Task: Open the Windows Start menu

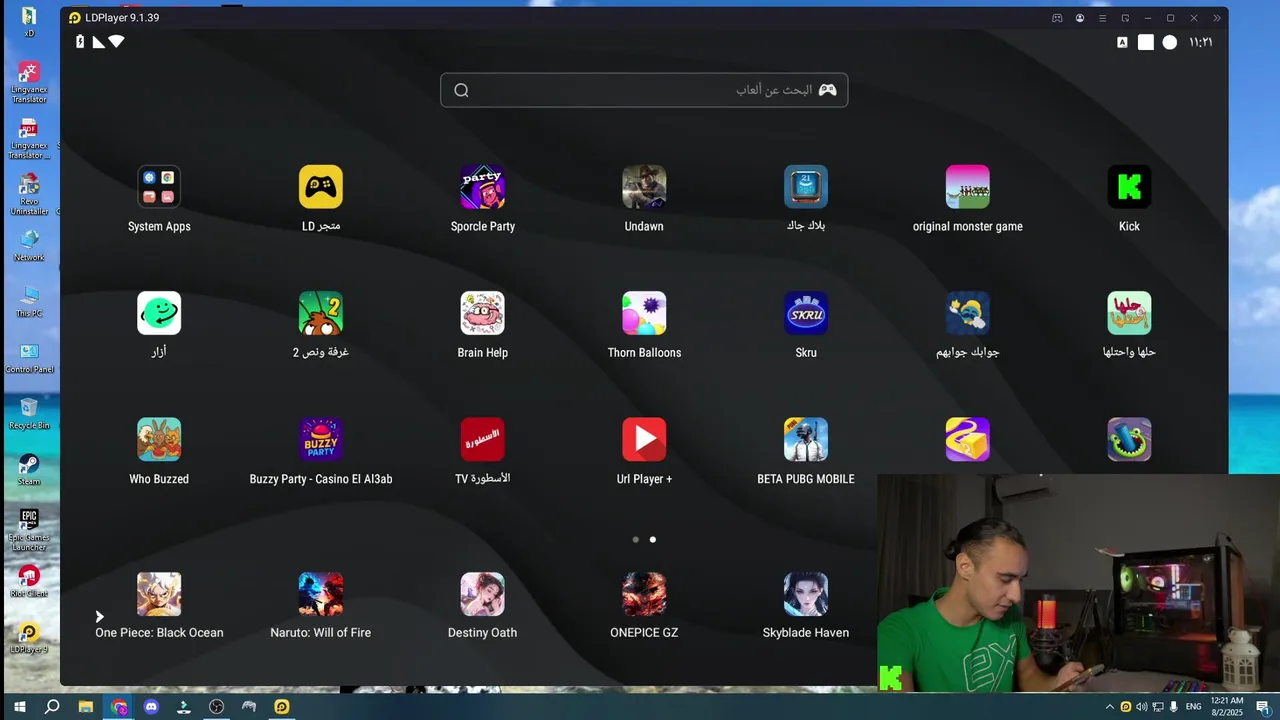Action: tap(18, 707)
